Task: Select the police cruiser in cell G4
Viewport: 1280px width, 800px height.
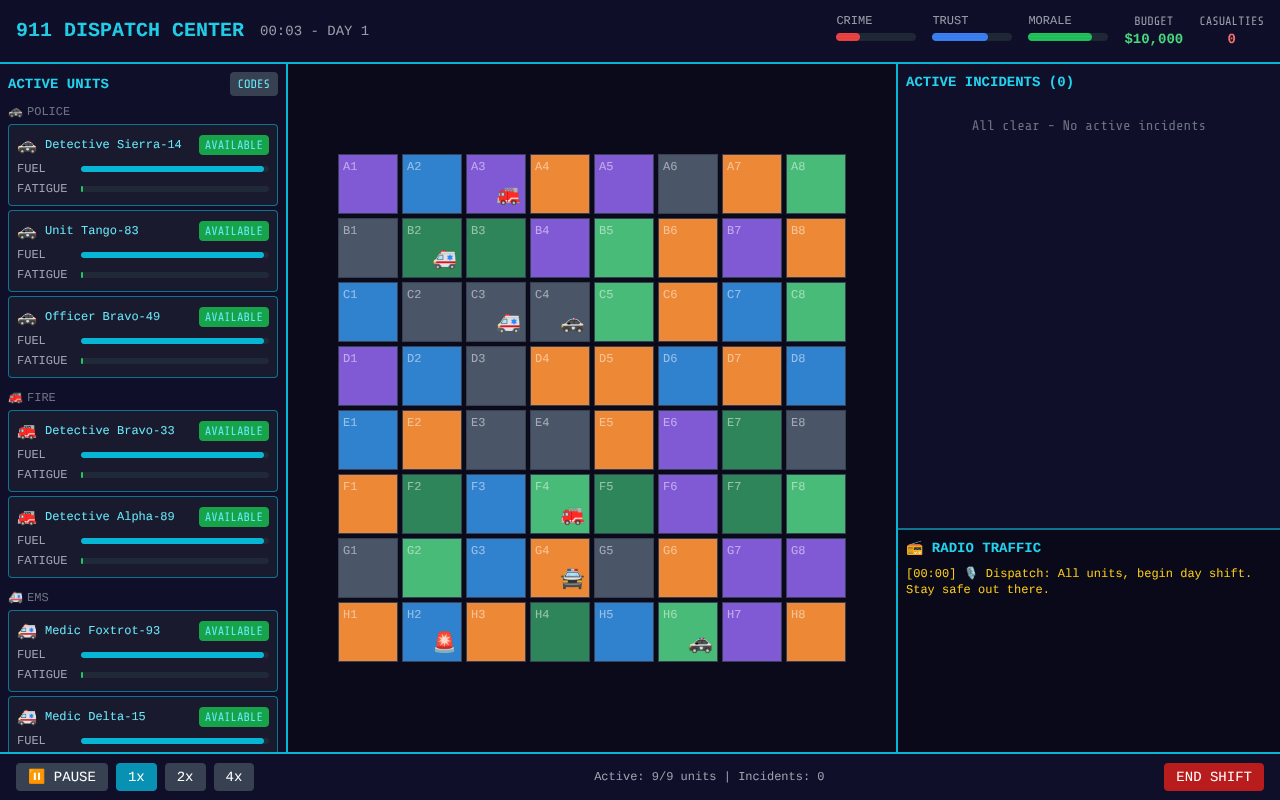Action: 572,579
